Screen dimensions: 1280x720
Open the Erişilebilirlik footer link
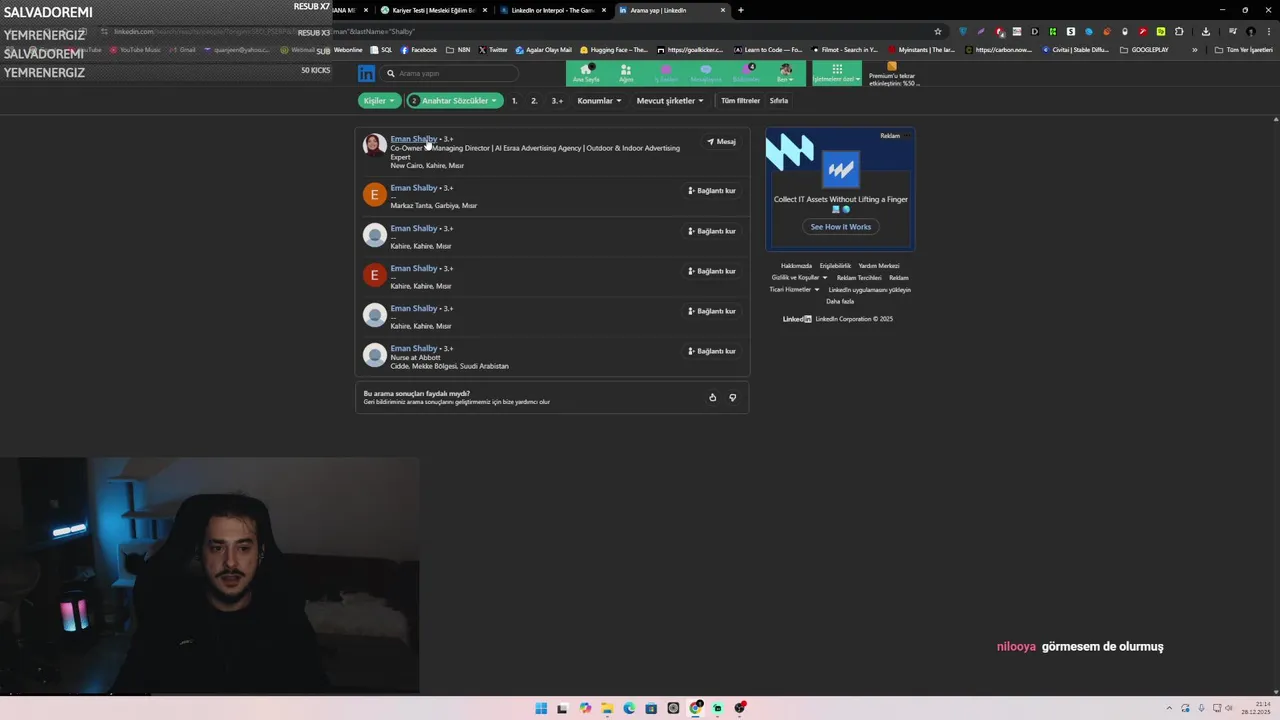pyautogui.click(x=835, y=266)
